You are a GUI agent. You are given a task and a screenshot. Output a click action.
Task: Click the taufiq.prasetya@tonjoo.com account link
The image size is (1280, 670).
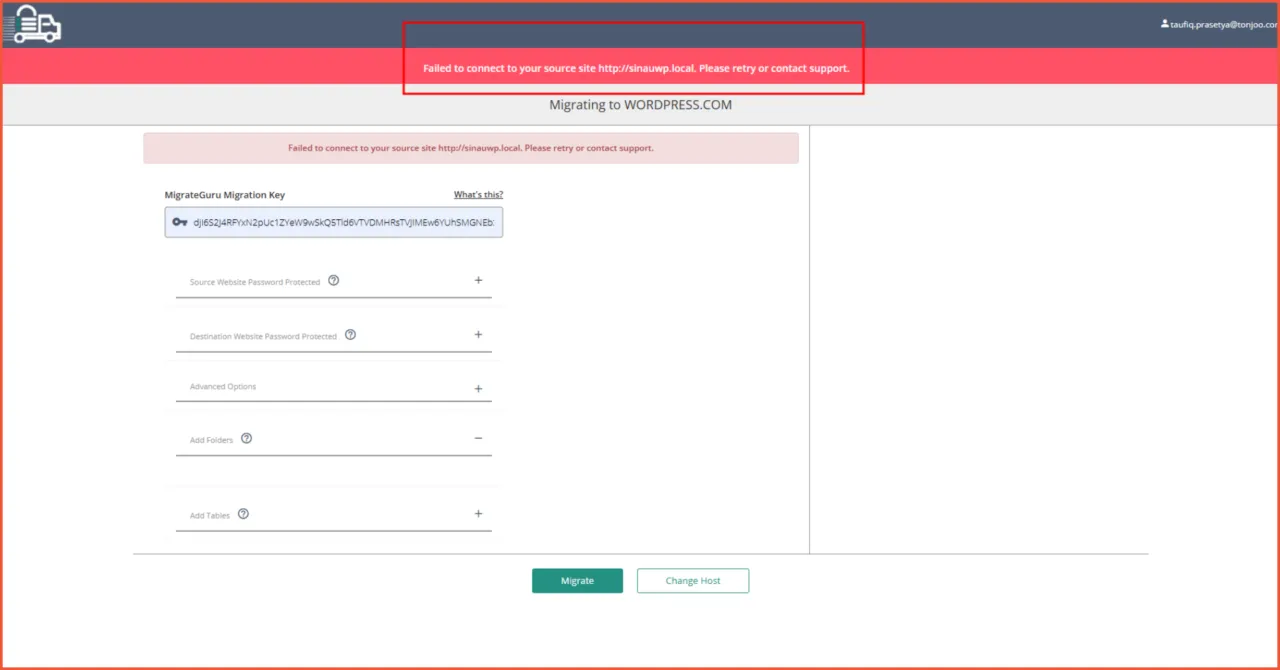point(1218,24)
